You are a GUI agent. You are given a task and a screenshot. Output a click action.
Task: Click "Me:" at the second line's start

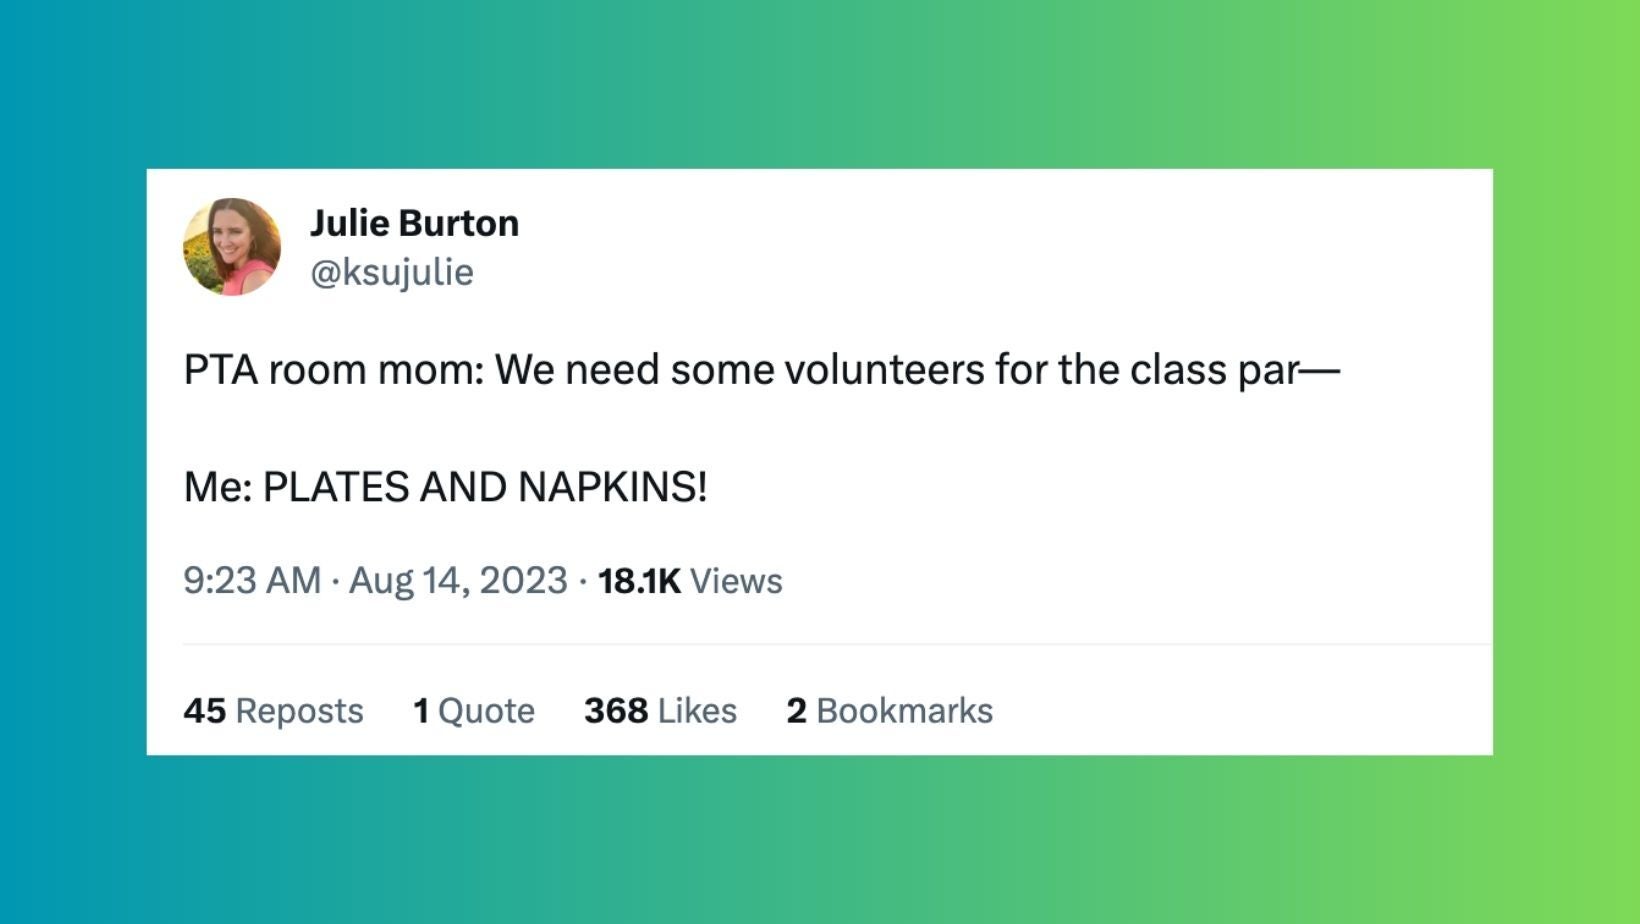click(217, 488)
